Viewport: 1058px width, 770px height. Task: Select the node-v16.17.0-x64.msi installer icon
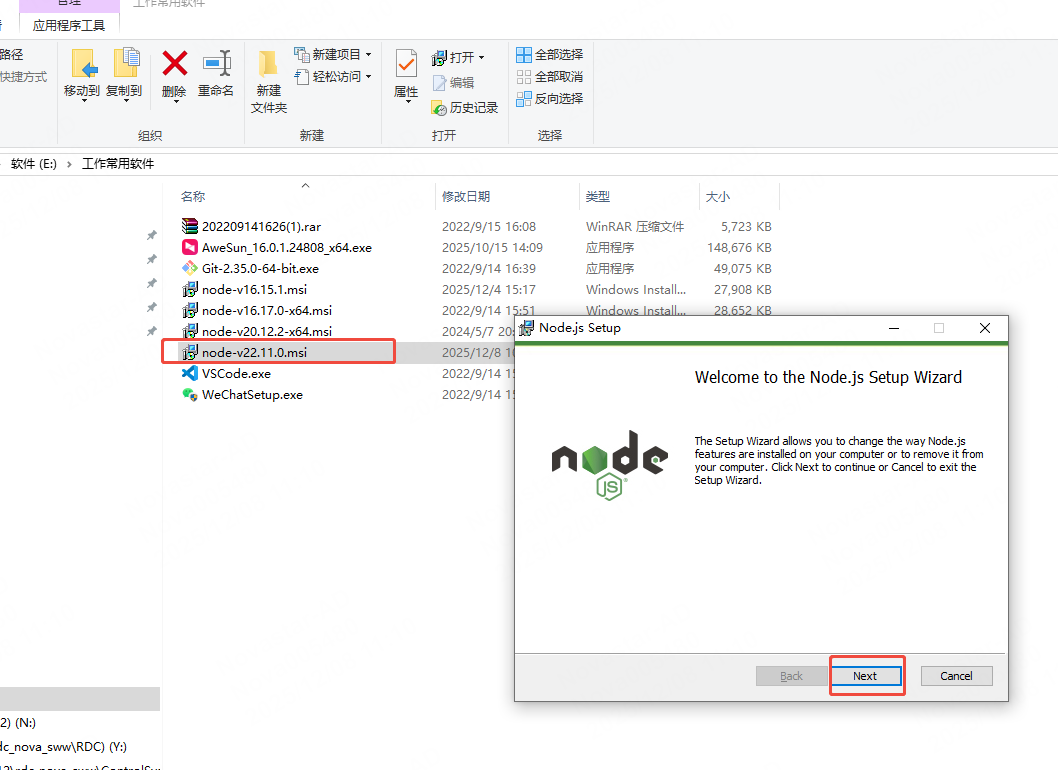click(190, 310)
